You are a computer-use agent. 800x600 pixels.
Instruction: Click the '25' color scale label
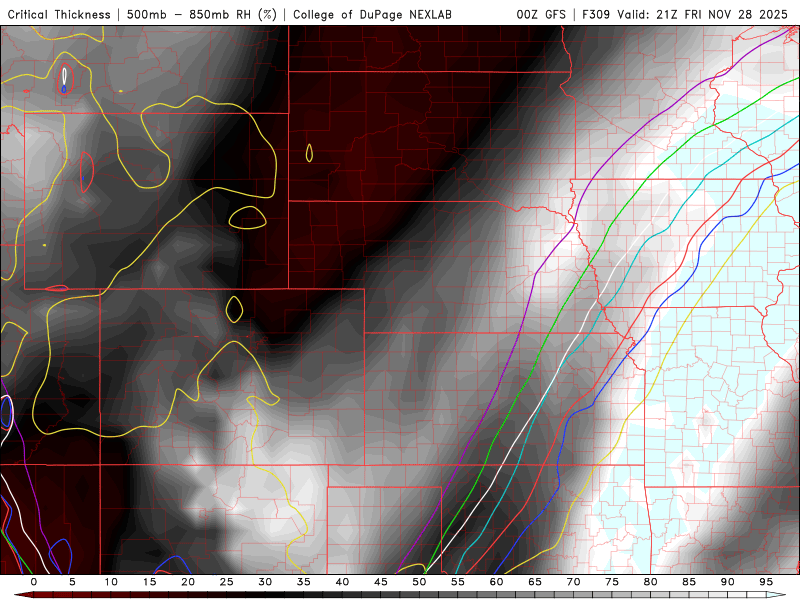[x=227, y=582]
